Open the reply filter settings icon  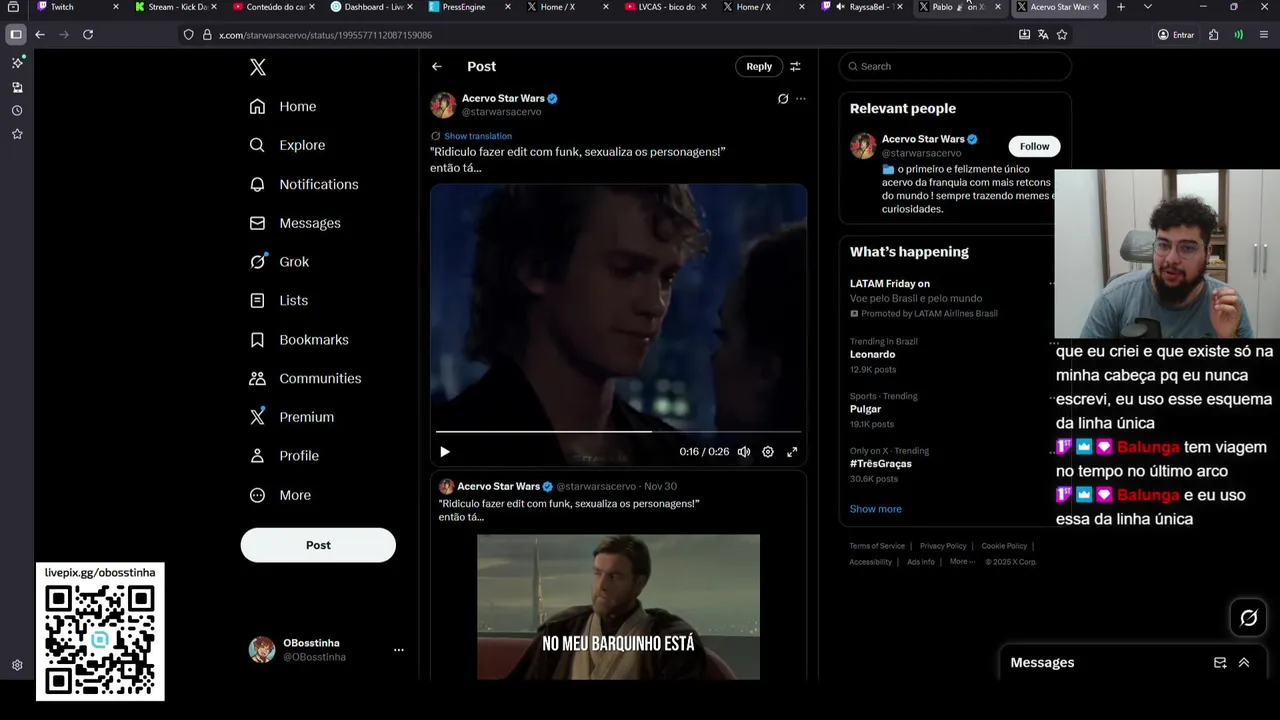coord(795,66)
